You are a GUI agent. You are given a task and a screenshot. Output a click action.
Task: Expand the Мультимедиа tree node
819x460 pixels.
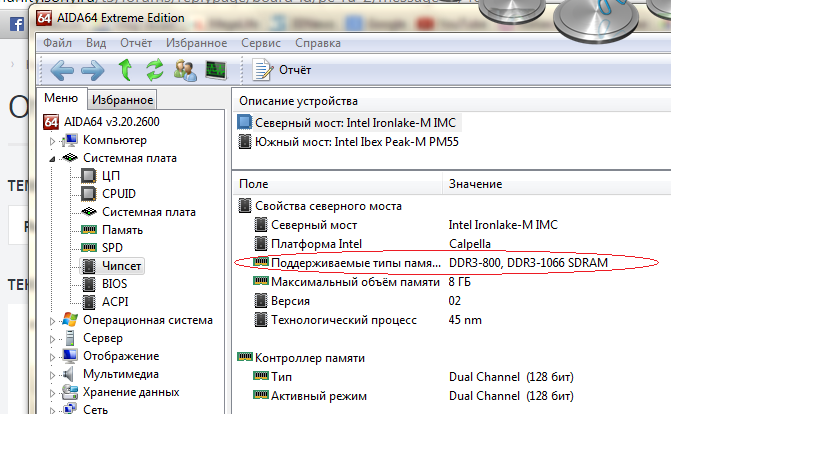point(53,375)
